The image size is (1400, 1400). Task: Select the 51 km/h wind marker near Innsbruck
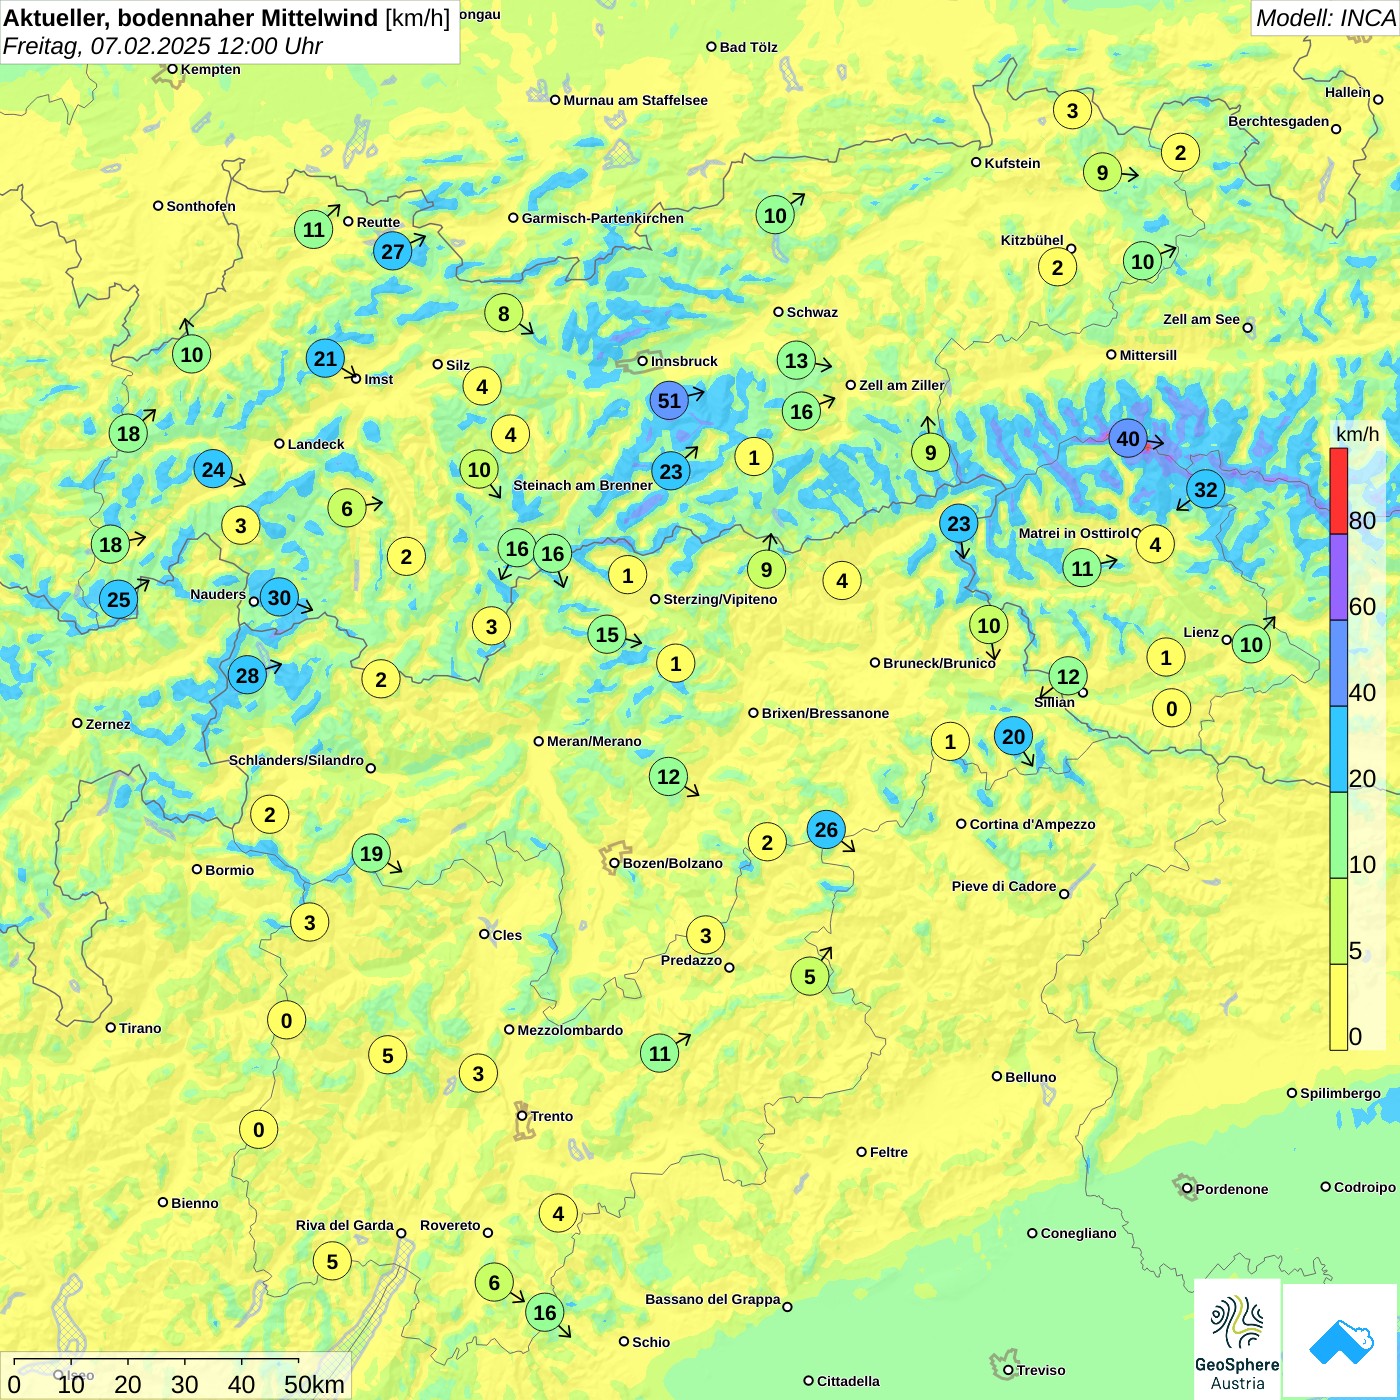[x=669, y=401]
